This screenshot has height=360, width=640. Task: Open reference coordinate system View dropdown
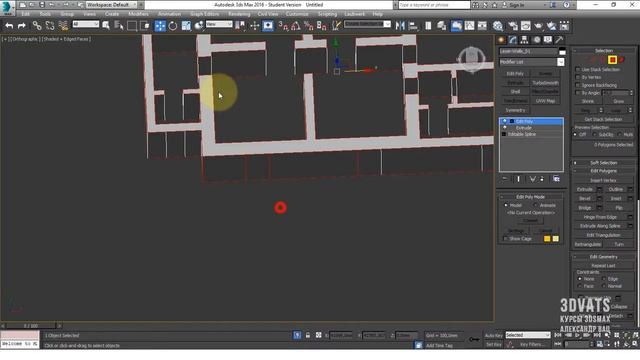click(219, 24)
